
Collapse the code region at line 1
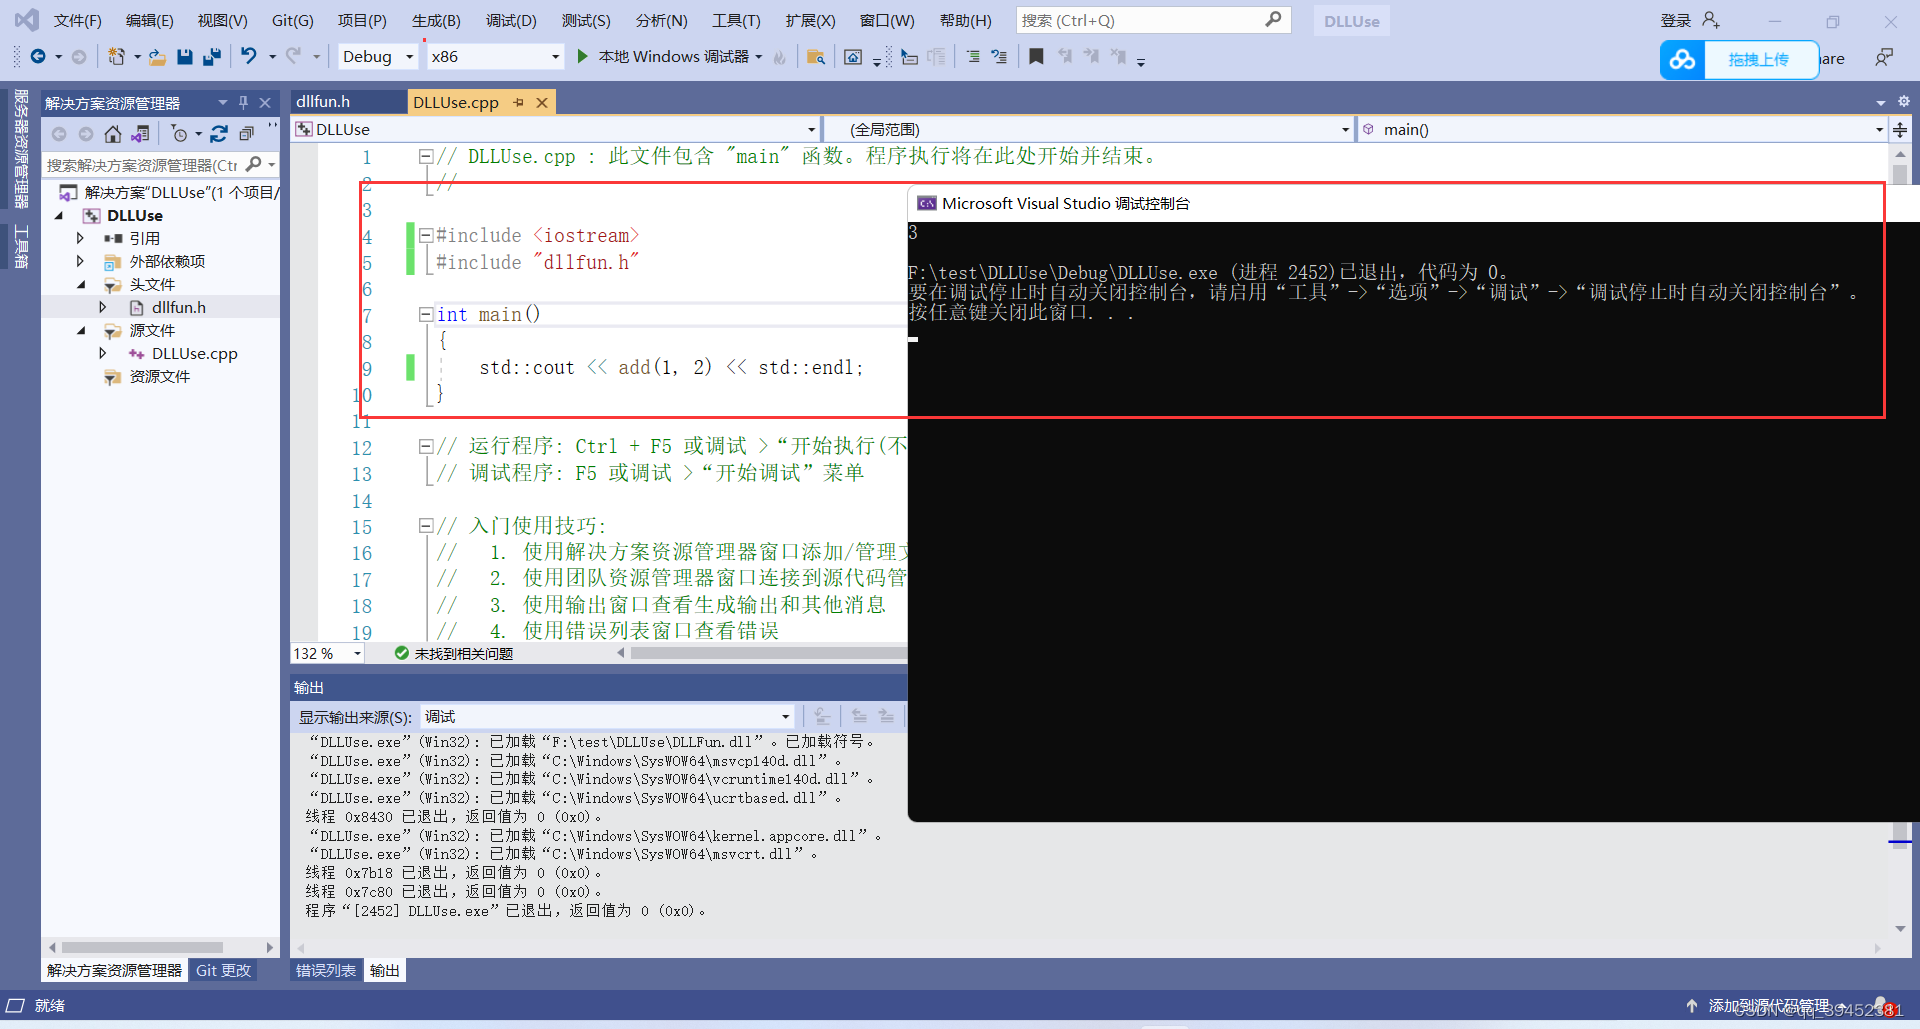(x=425, y=157)
